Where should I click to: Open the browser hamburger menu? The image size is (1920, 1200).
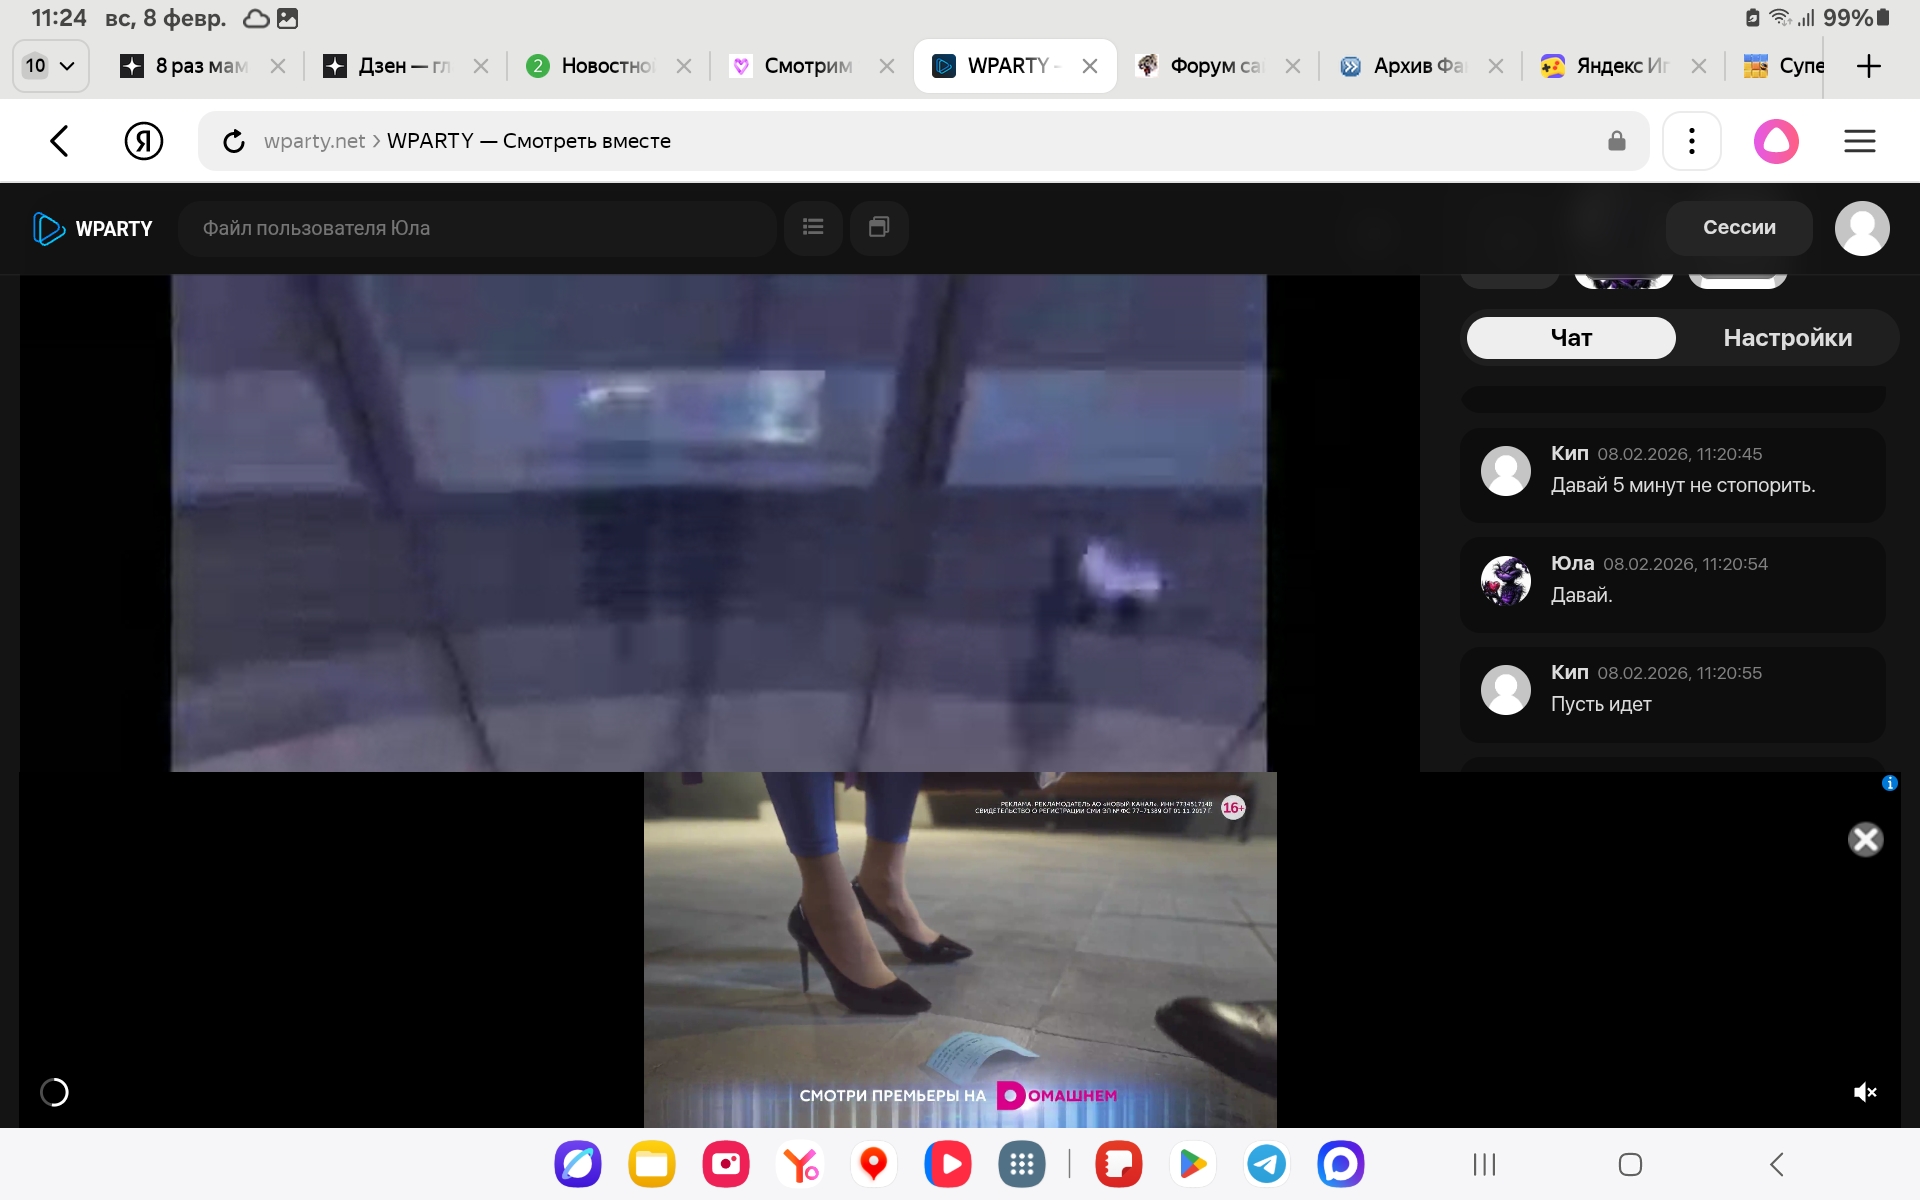pos(1859,141)
